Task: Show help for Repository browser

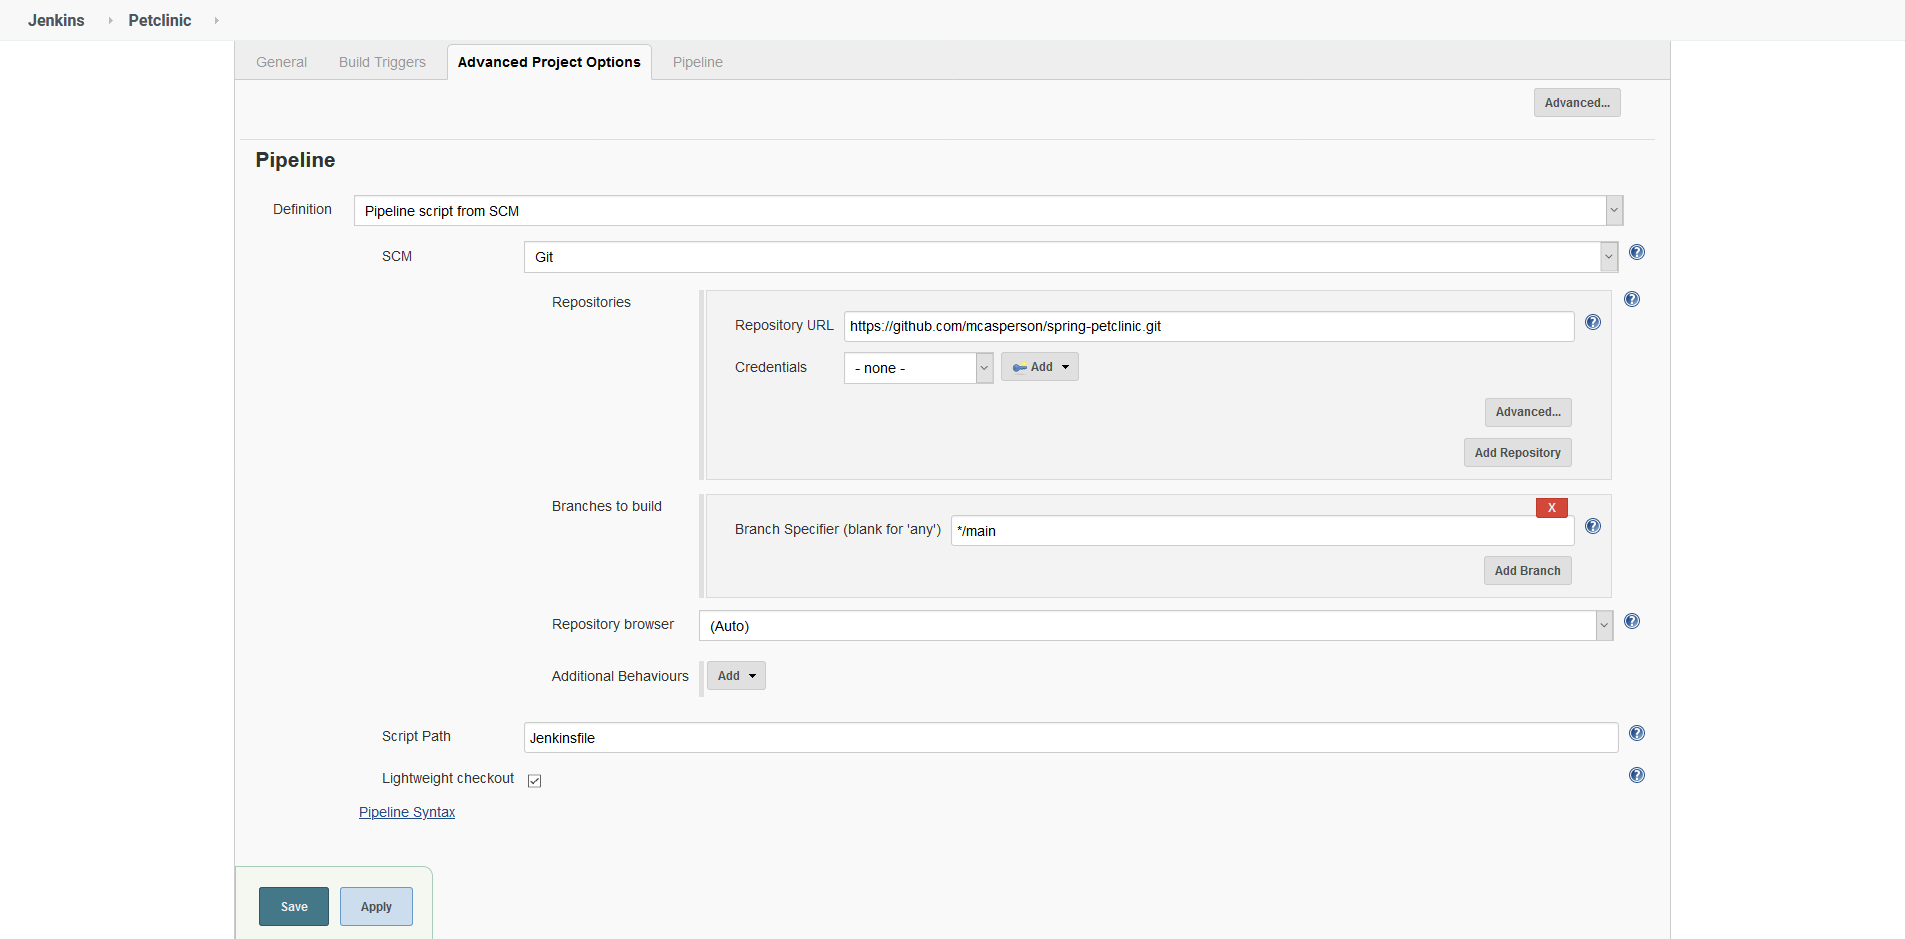Action: click(1633, 621)
